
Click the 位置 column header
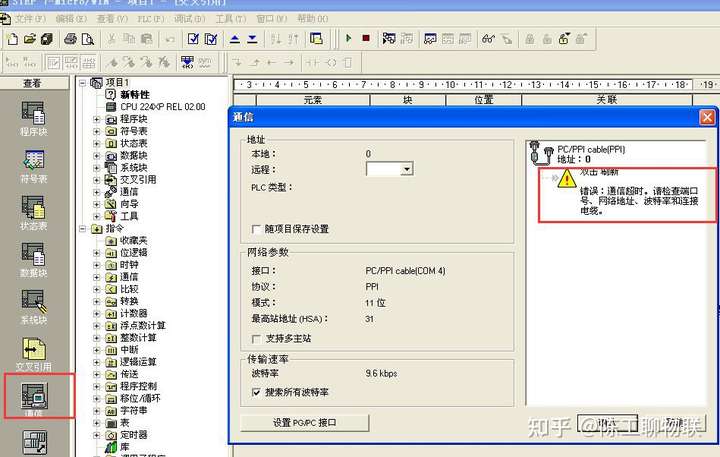click(484, 100)
